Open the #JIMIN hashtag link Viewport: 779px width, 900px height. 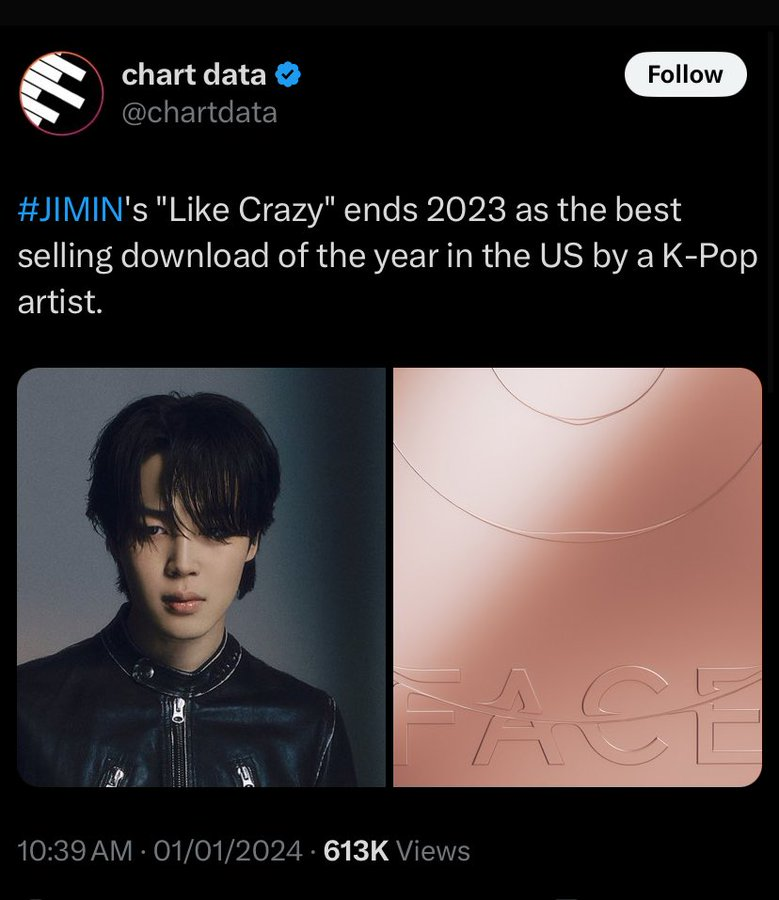pos(71,210)
